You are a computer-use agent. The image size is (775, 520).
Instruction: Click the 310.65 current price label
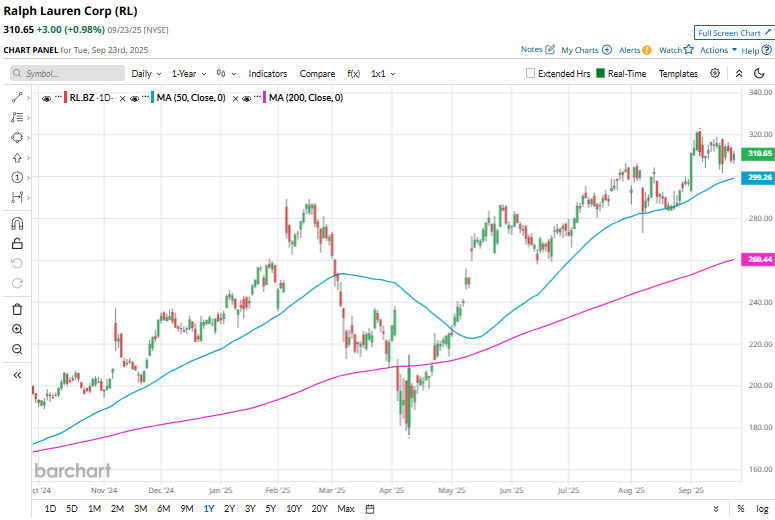click(x=758, y=153)
